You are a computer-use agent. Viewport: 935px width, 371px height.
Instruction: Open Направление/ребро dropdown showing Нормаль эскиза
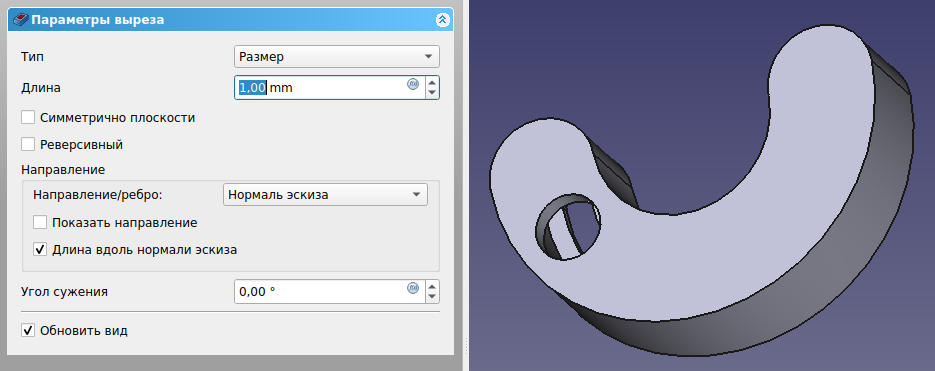[x=325, y=194]
